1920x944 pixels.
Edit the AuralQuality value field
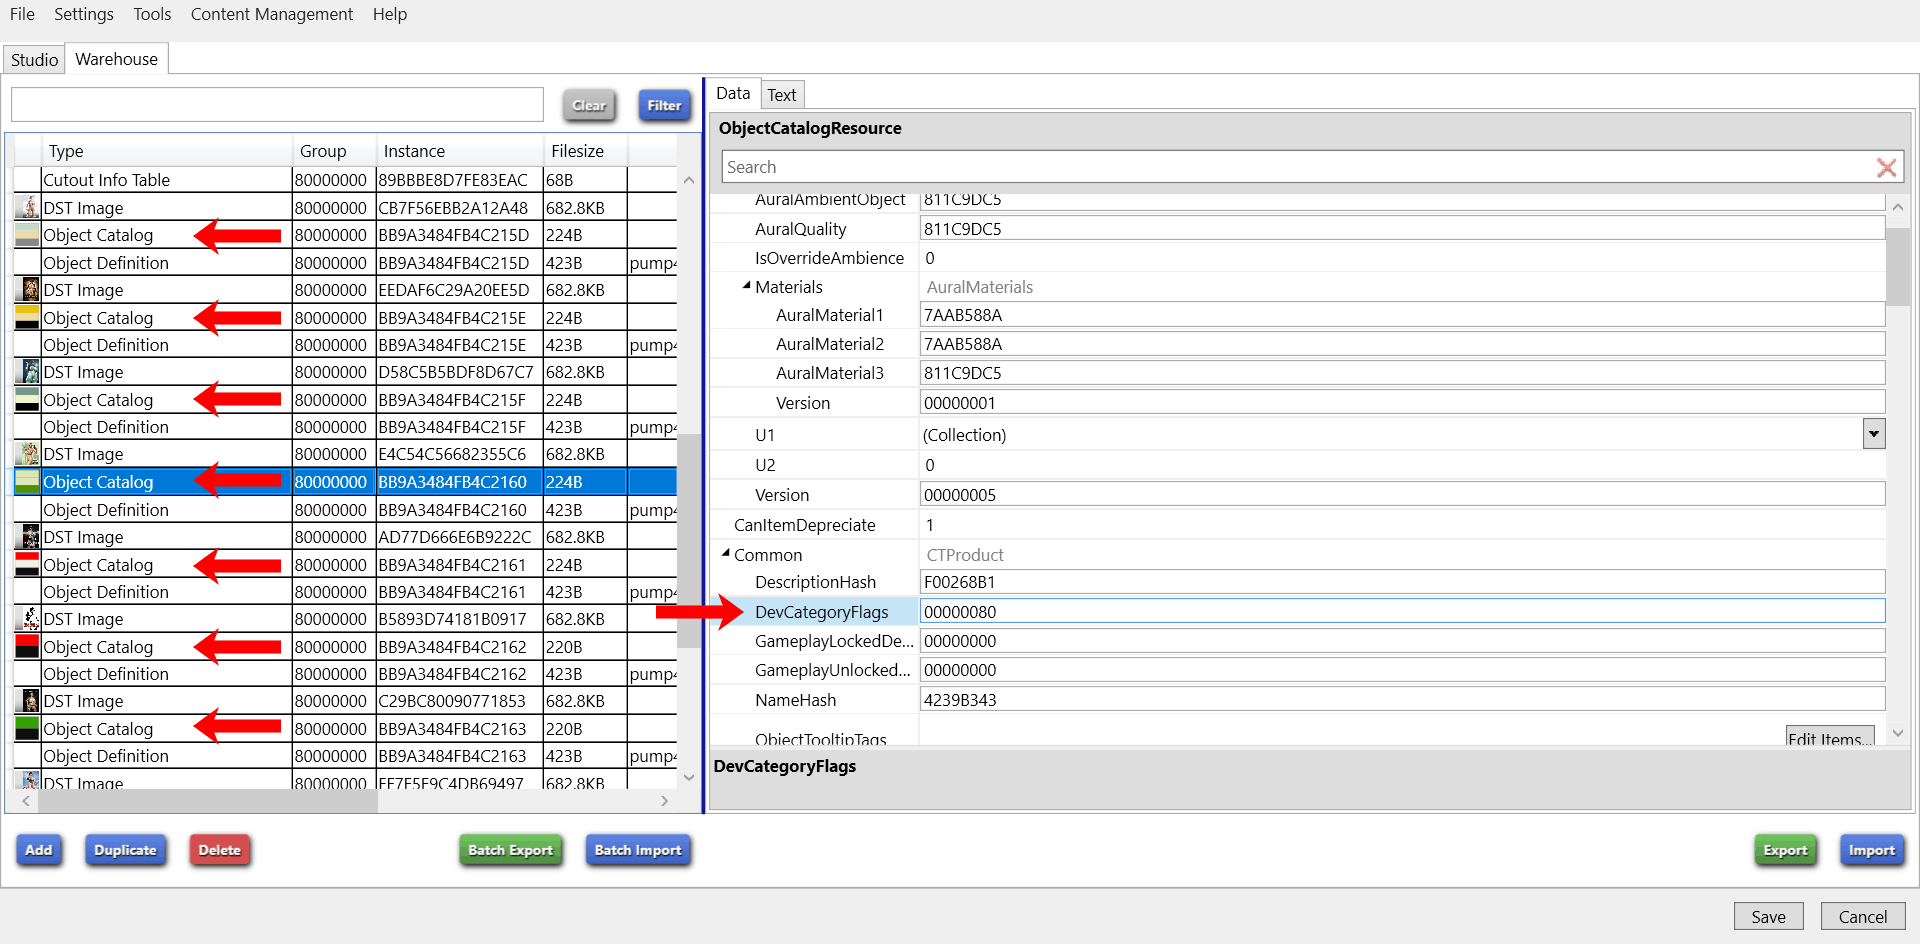tap(1402, 228)
